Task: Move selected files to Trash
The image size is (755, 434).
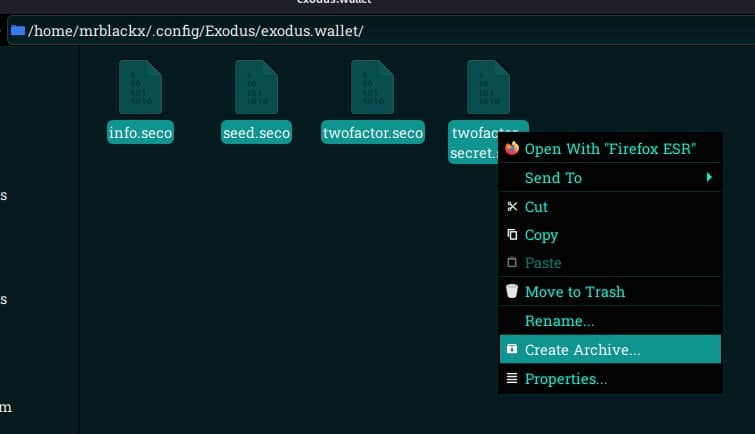Action: tap(574, 292)
